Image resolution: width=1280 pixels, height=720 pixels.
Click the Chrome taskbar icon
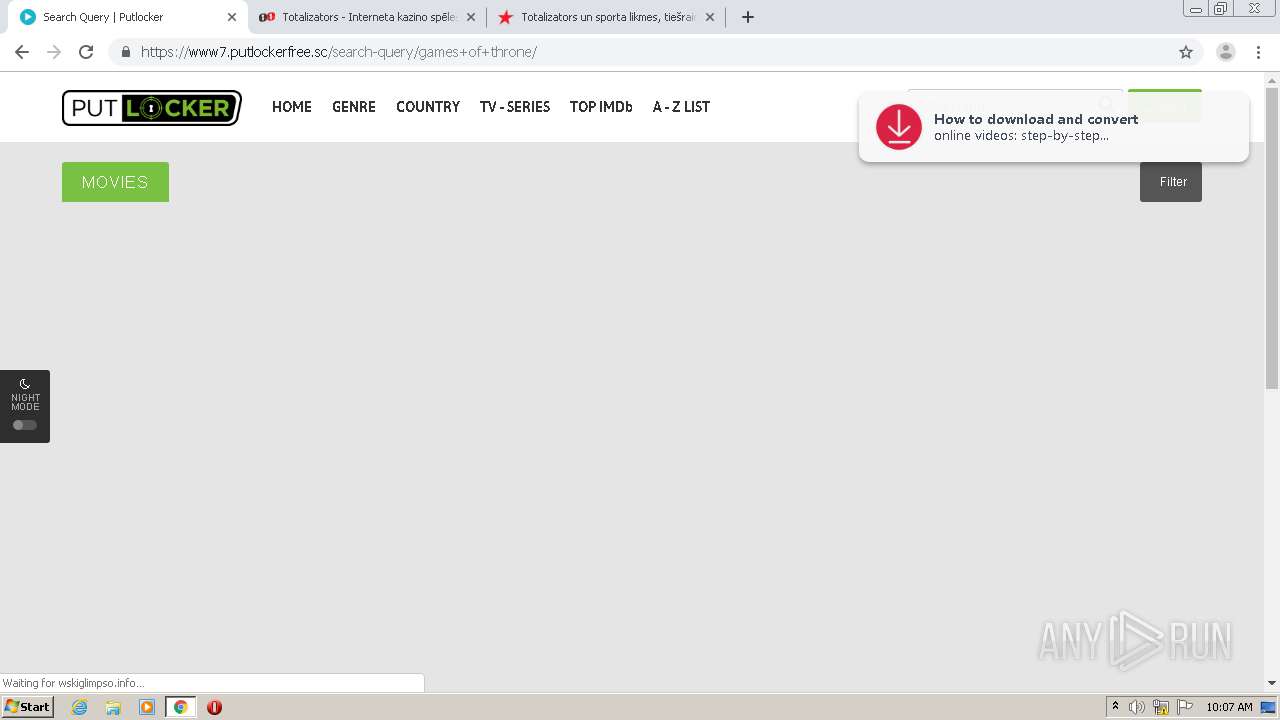180,707
